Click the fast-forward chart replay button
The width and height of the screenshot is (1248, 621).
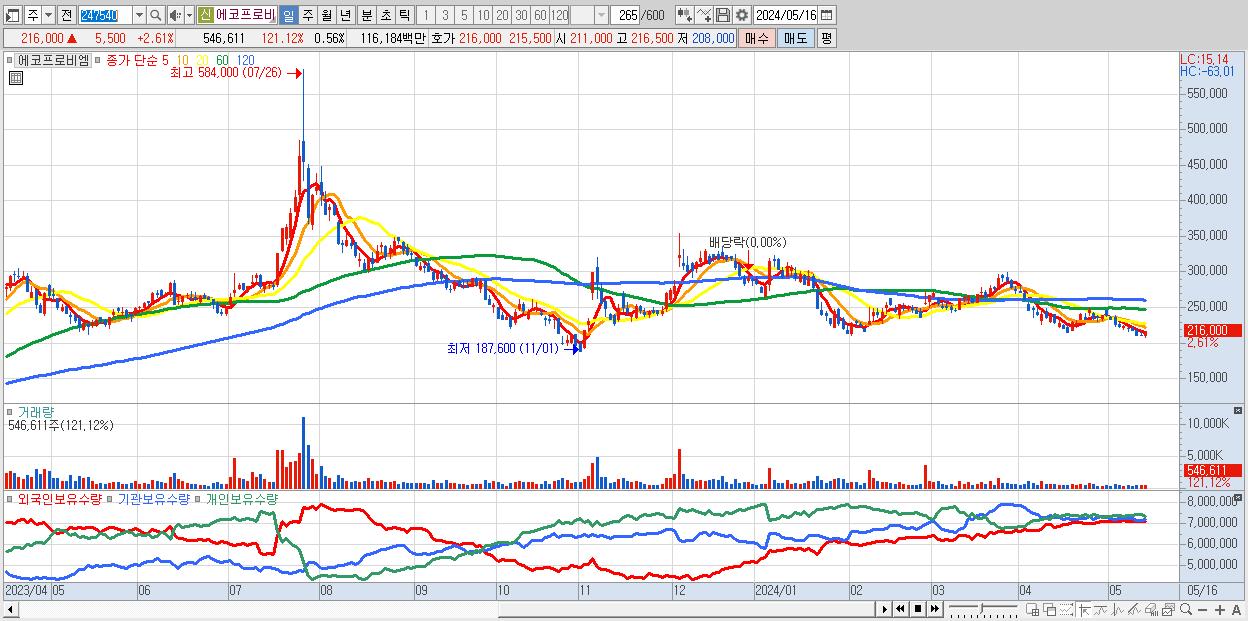coord(934,609)
